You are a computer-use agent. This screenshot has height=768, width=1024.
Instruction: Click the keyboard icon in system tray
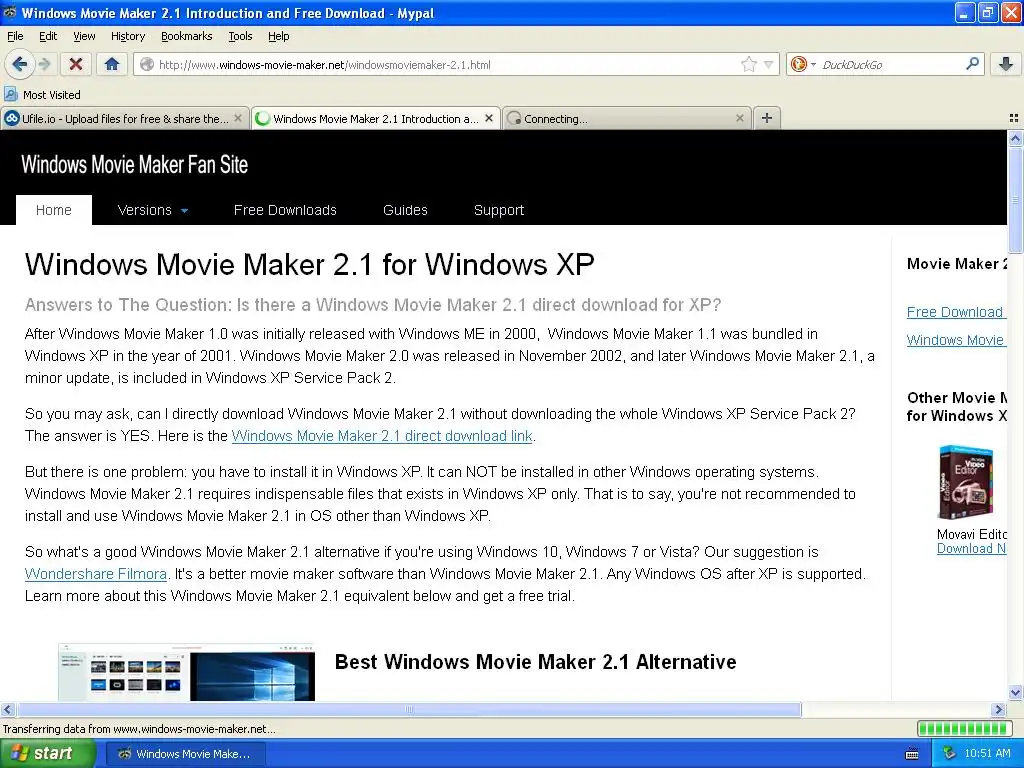click(912, 754)
